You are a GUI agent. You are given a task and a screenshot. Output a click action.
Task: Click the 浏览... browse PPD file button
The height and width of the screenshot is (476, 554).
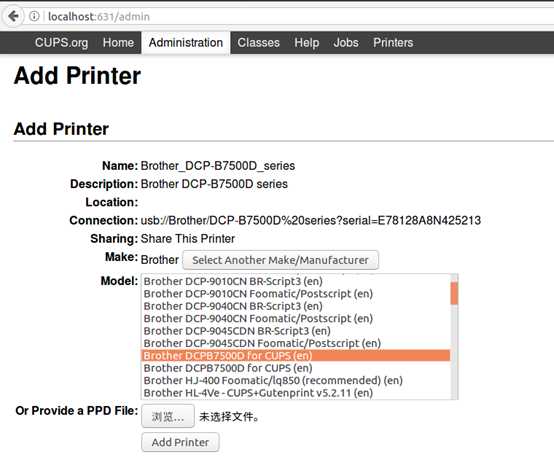[x=168, y=416]
